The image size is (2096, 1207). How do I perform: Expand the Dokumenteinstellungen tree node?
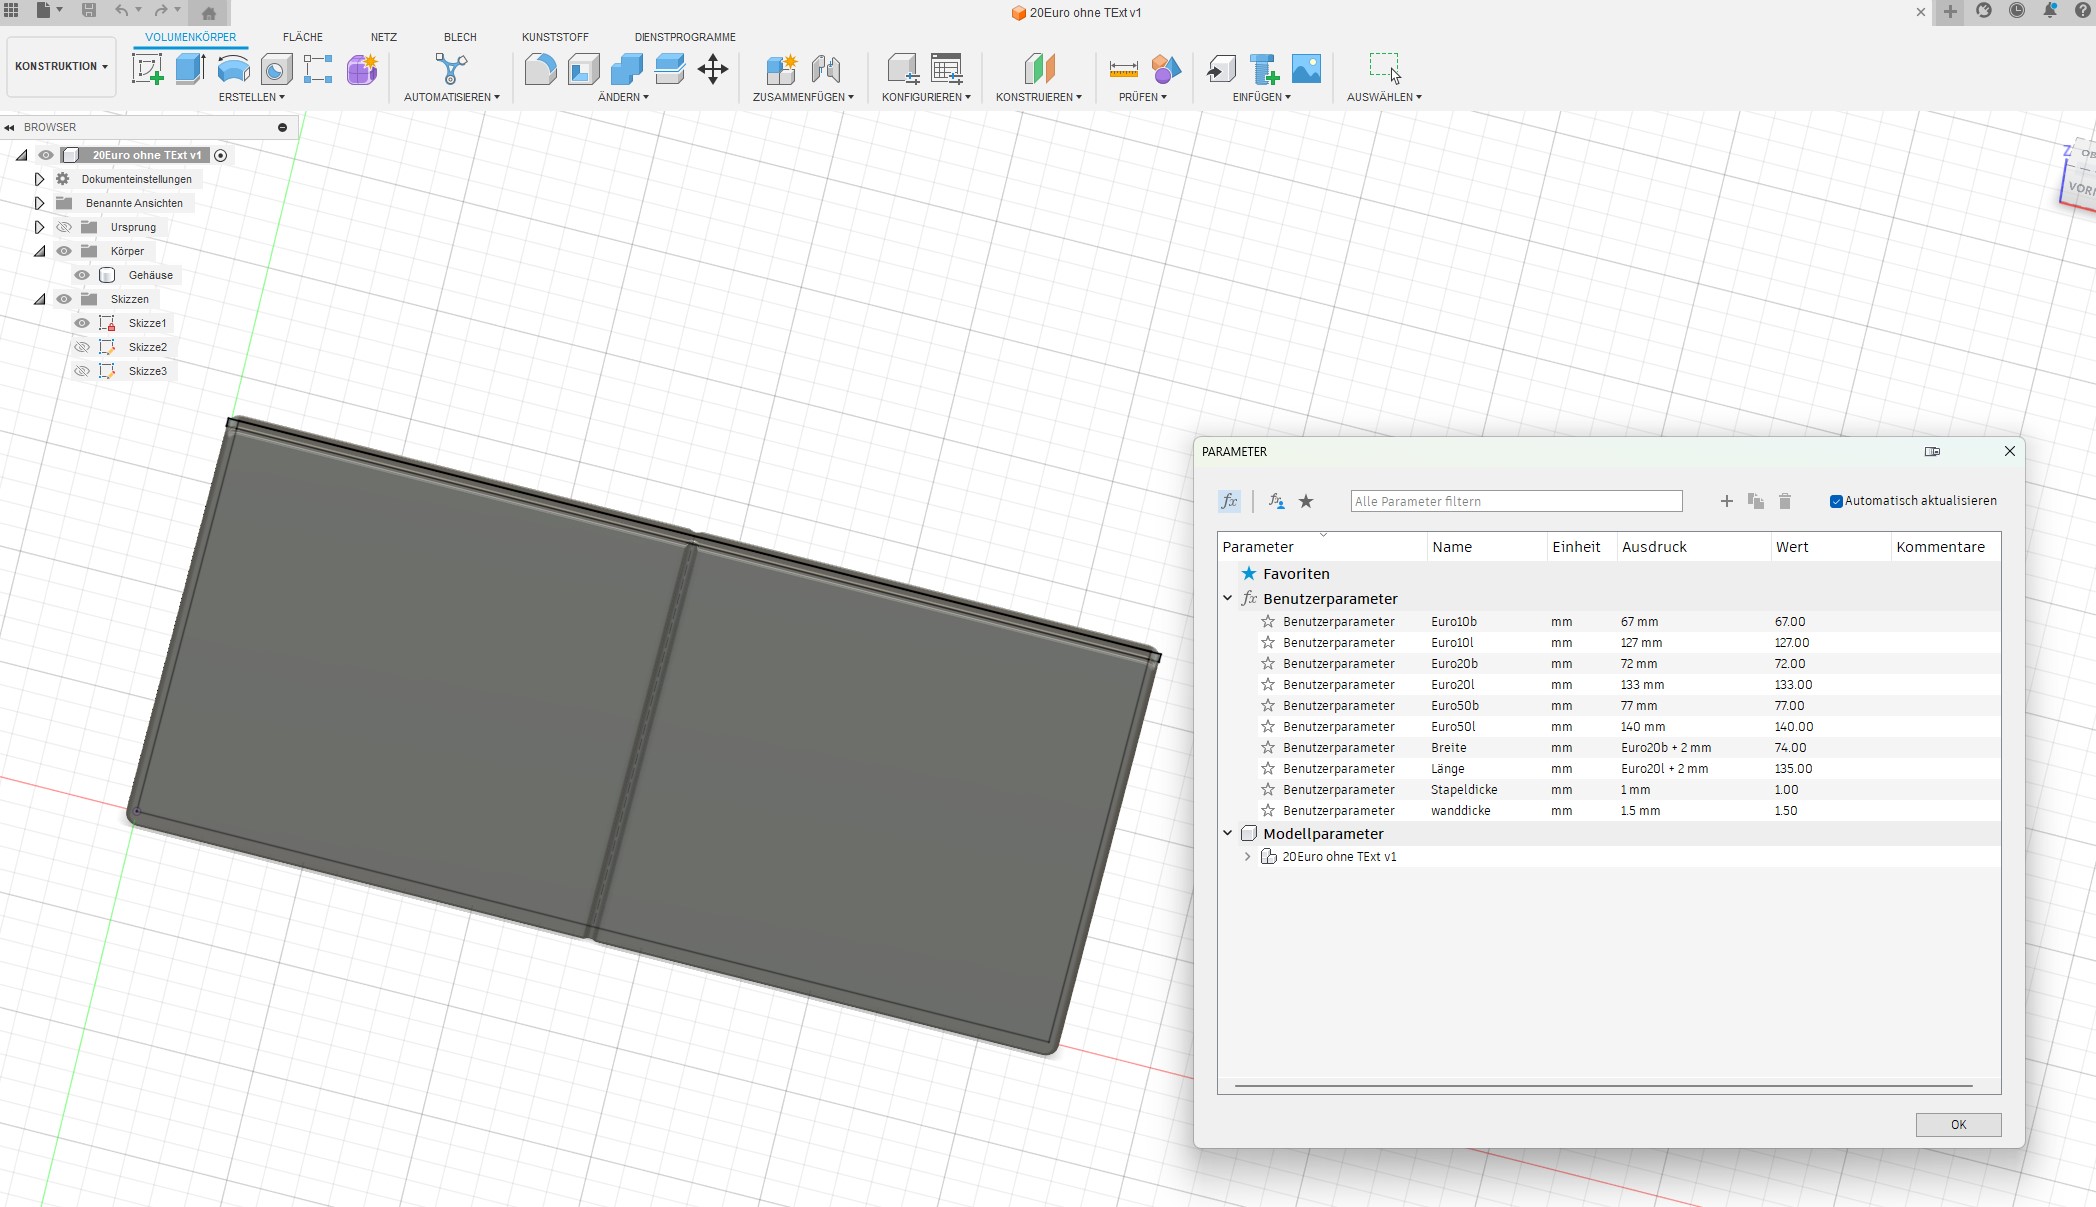[x=39, y=179]
